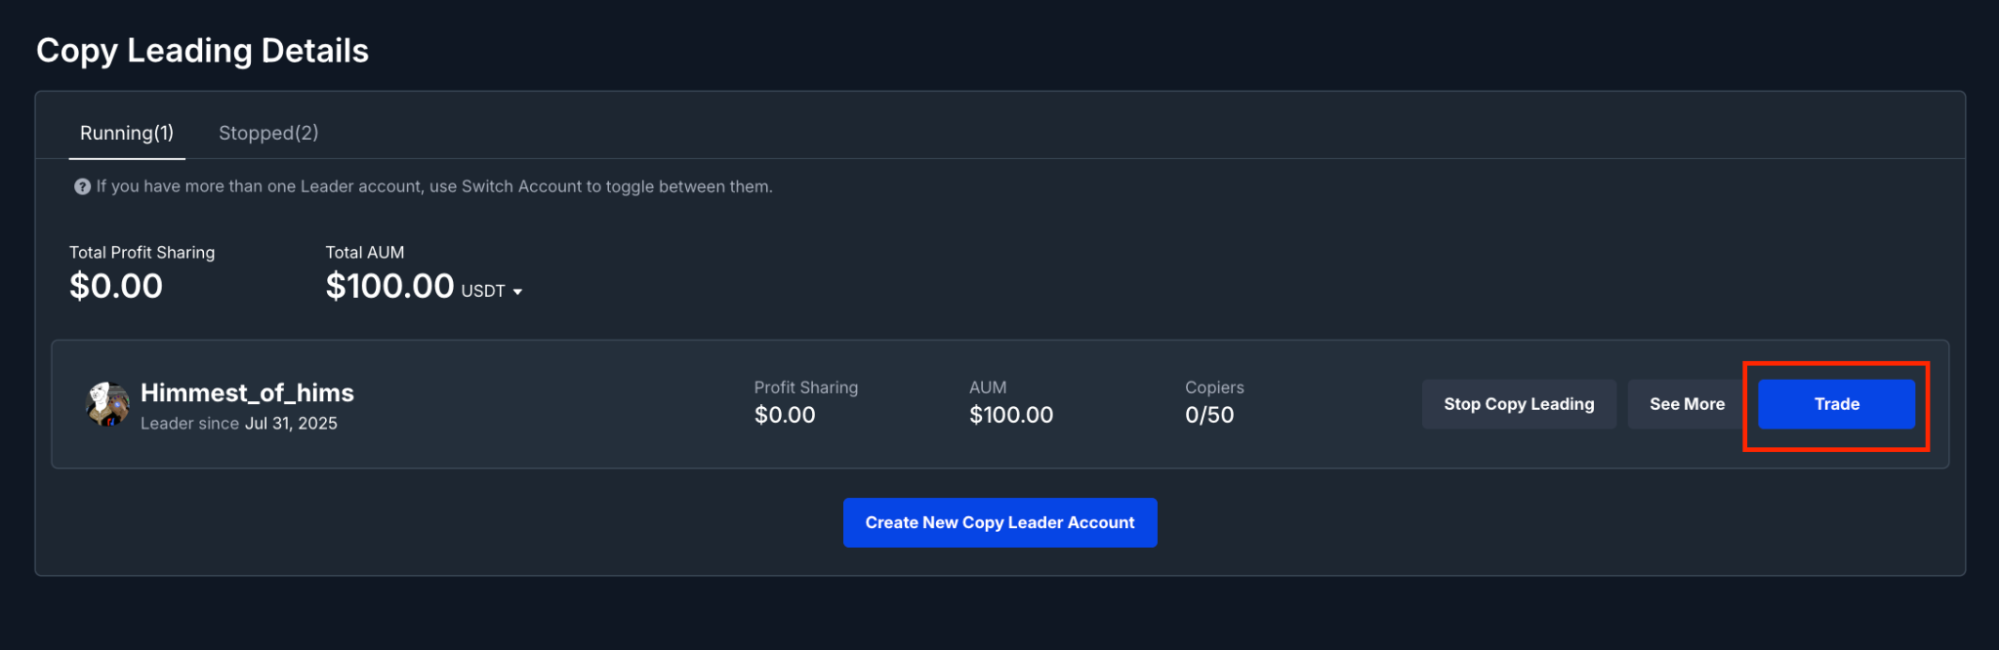Click the help question mark icon
The image size is (1999, 651).
(82, 187)
